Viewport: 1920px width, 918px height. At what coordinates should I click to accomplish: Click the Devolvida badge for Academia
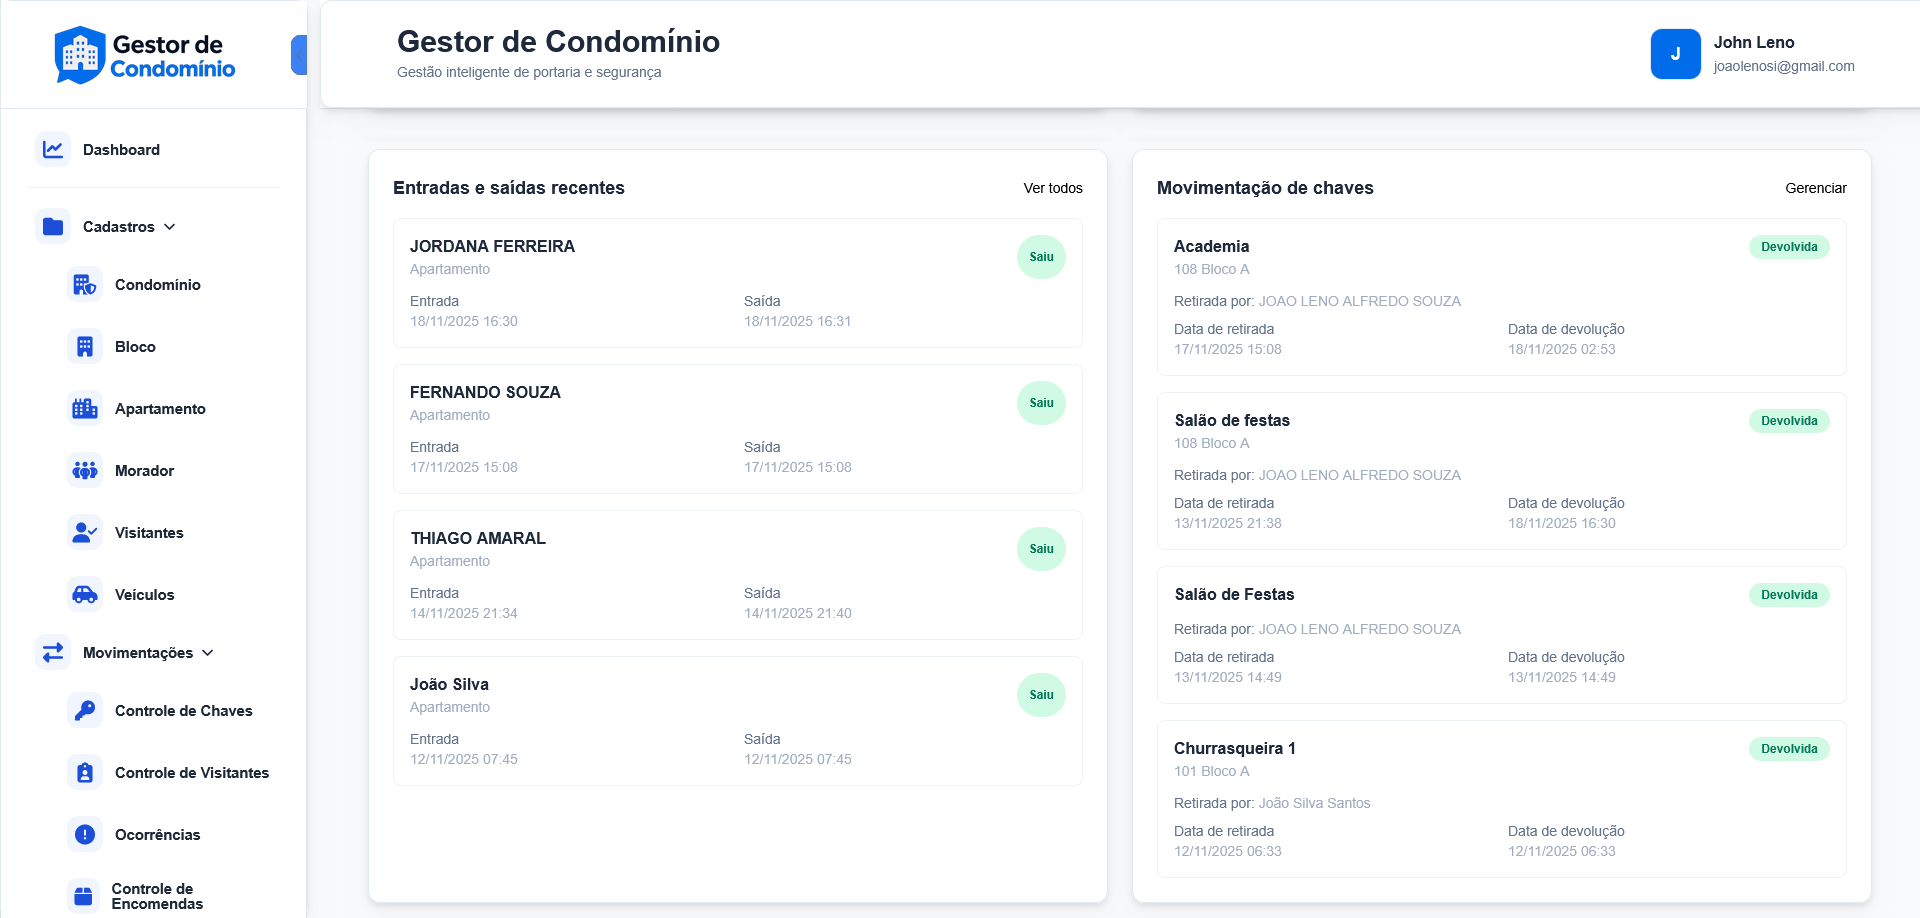coord(1789,247)
